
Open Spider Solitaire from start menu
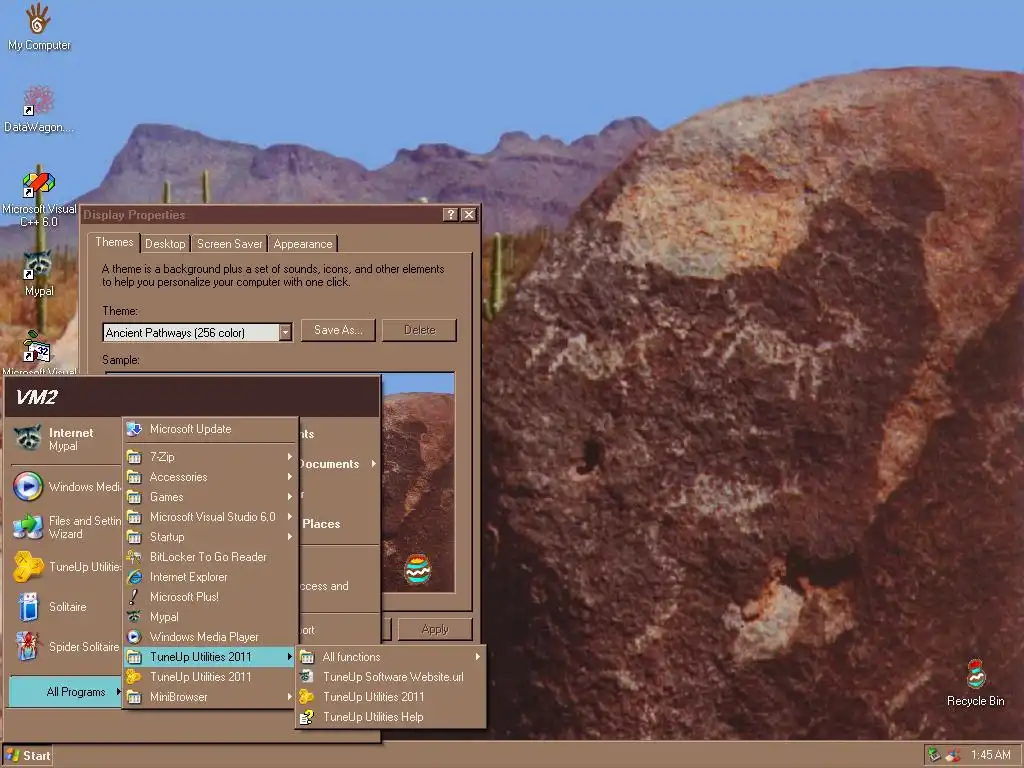pos(65,647)
